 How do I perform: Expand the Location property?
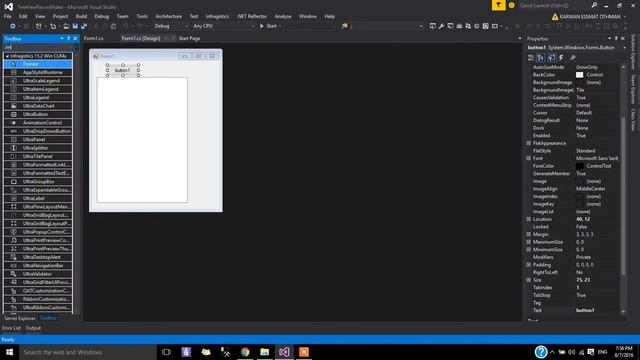coord(529,219)
